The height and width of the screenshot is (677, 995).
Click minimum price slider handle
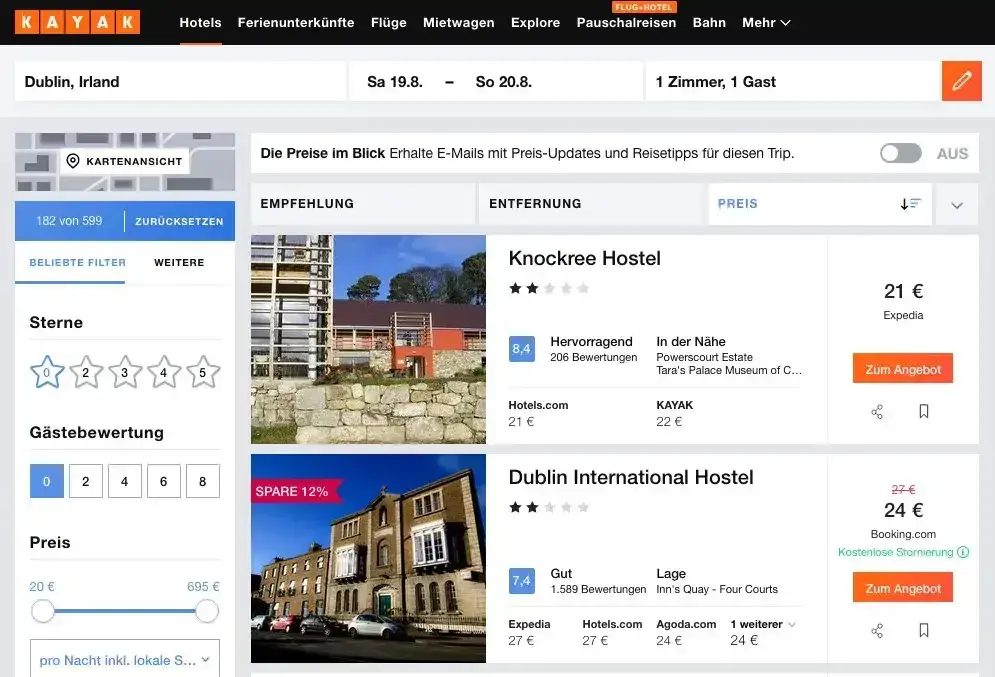coord(43,612)
